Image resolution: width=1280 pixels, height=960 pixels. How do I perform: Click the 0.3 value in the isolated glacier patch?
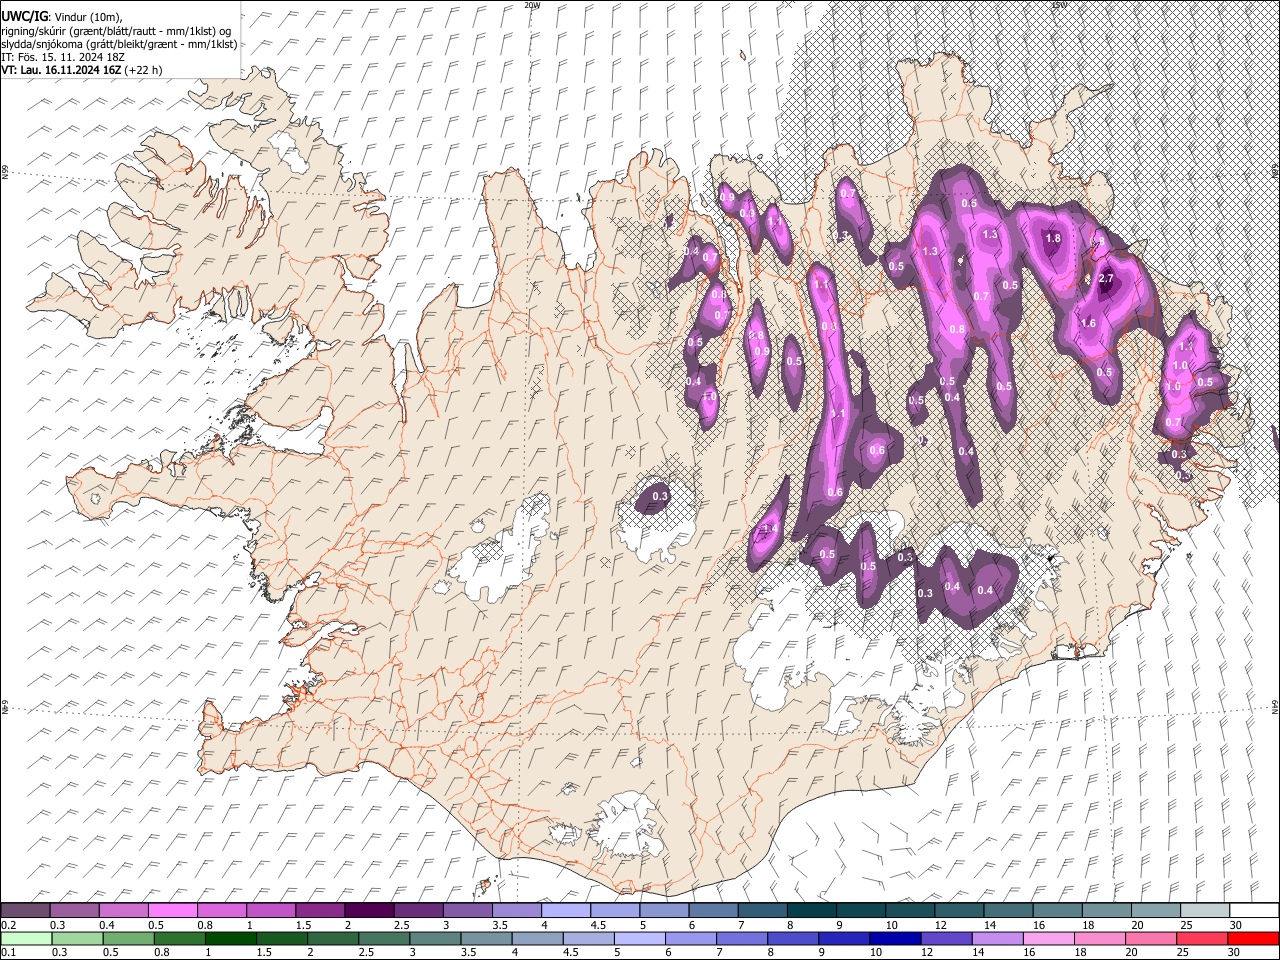click(x=659, y=496)
